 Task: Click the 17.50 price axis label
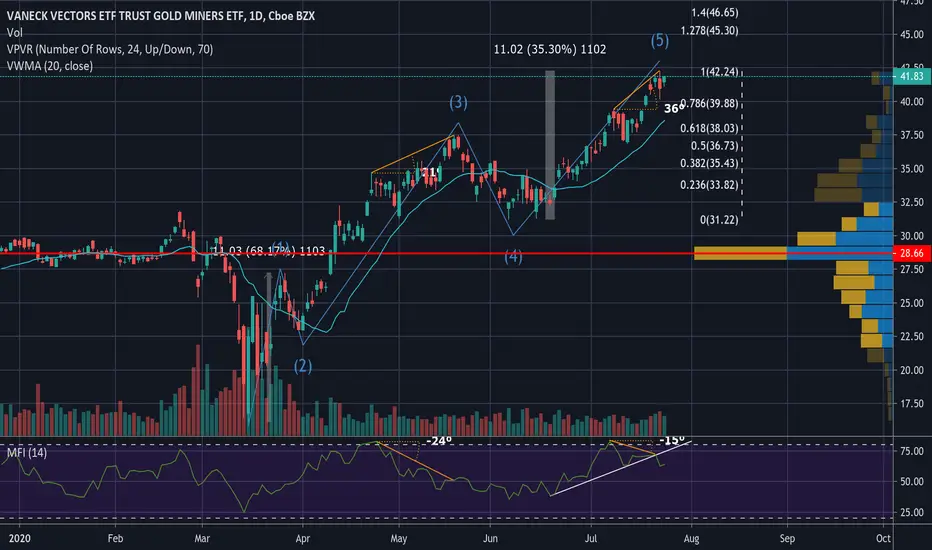912,404
